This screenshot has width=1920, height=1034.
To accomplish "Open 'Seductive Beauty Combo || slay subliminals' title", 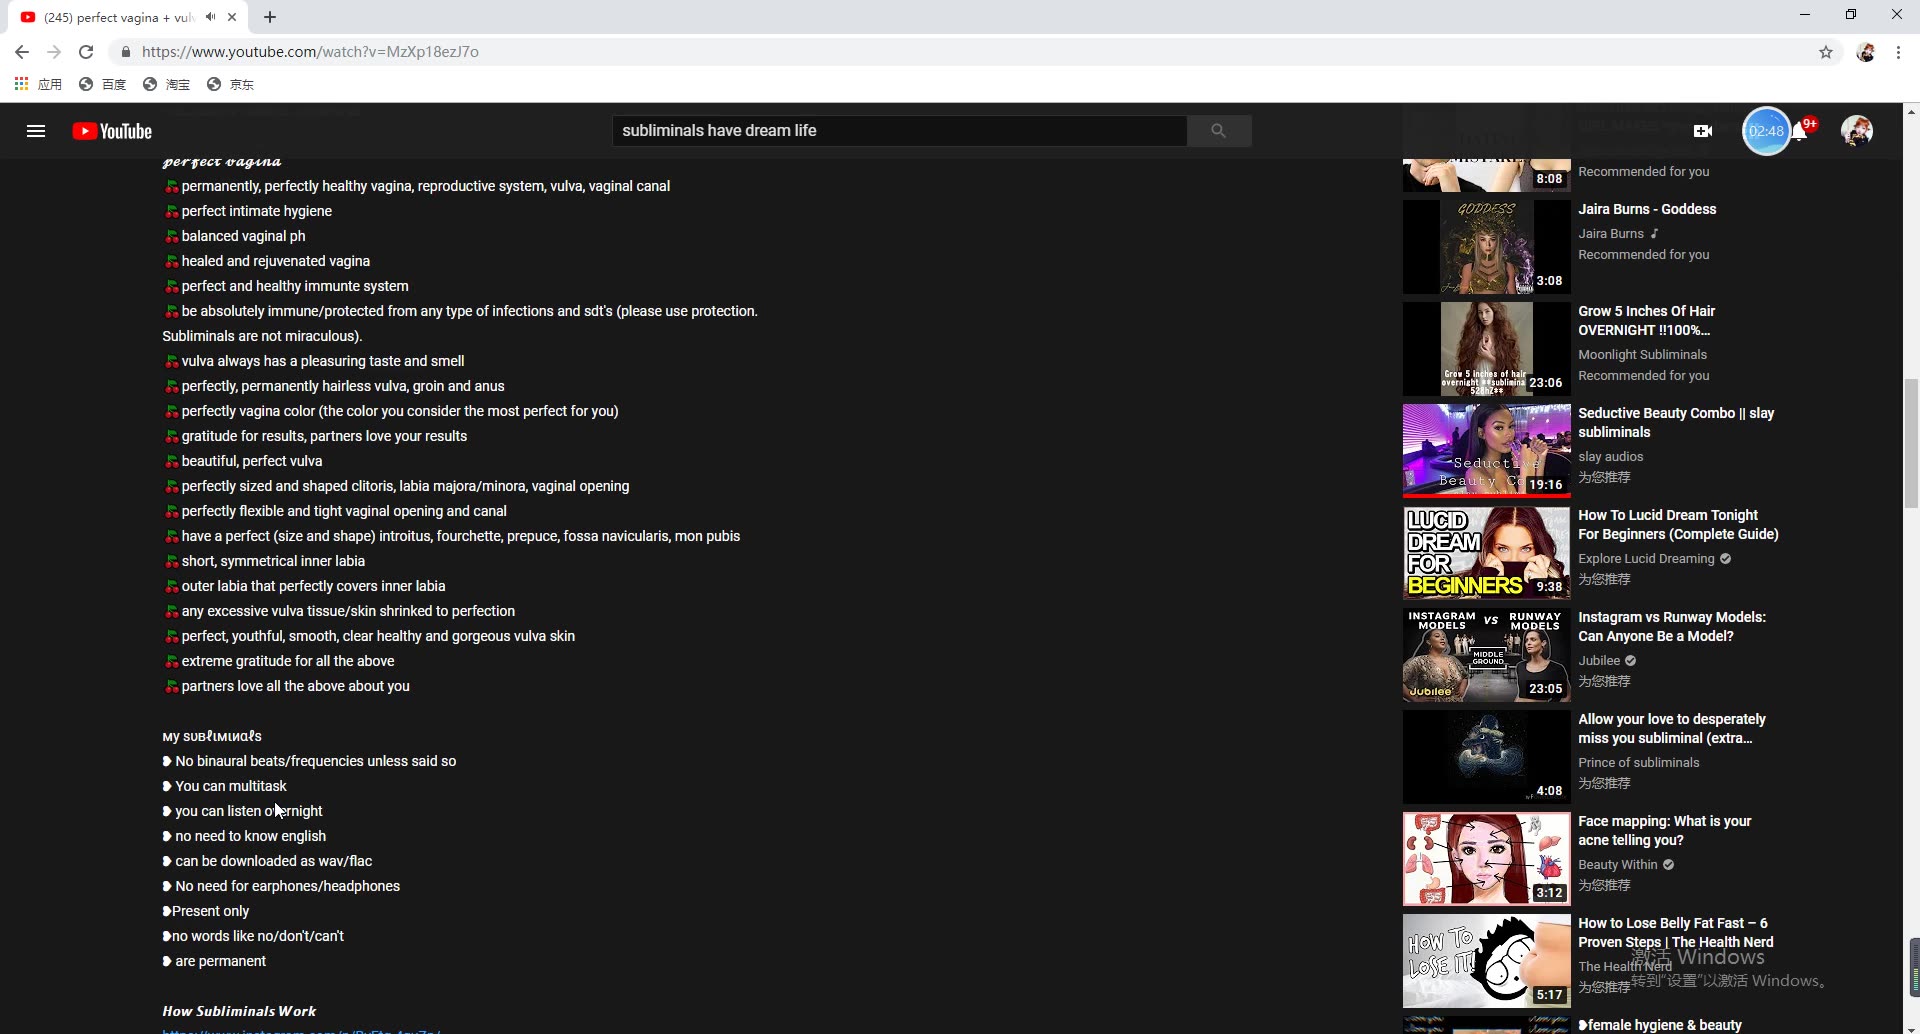I will coord(1676,423).
